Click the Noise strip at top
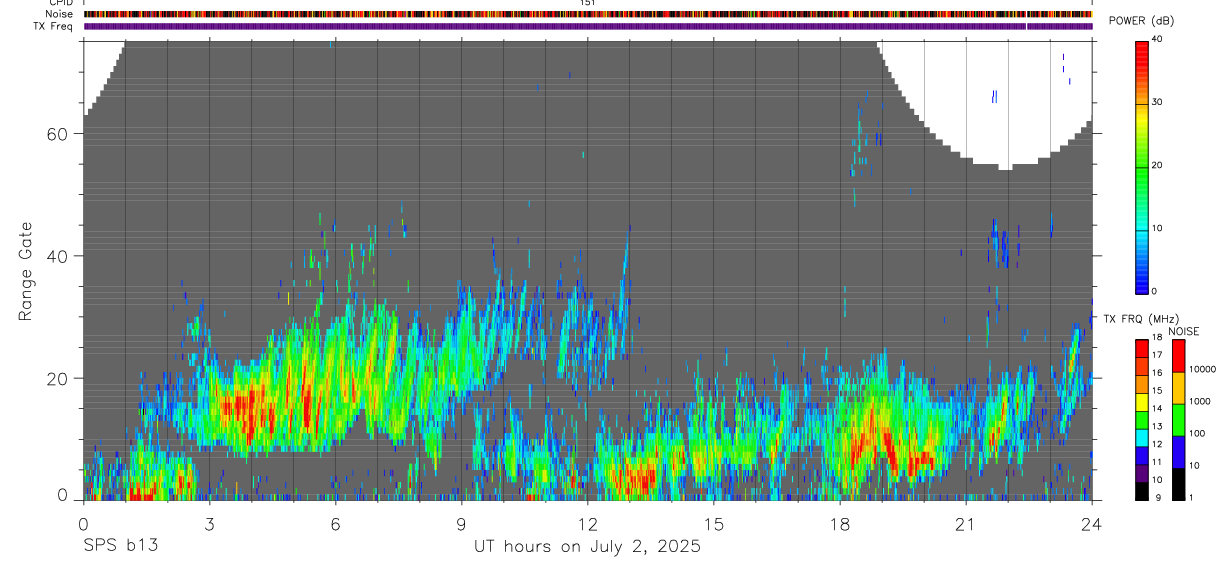Image resolution: width=1228 pixels, height=567 pixels. 588,14
